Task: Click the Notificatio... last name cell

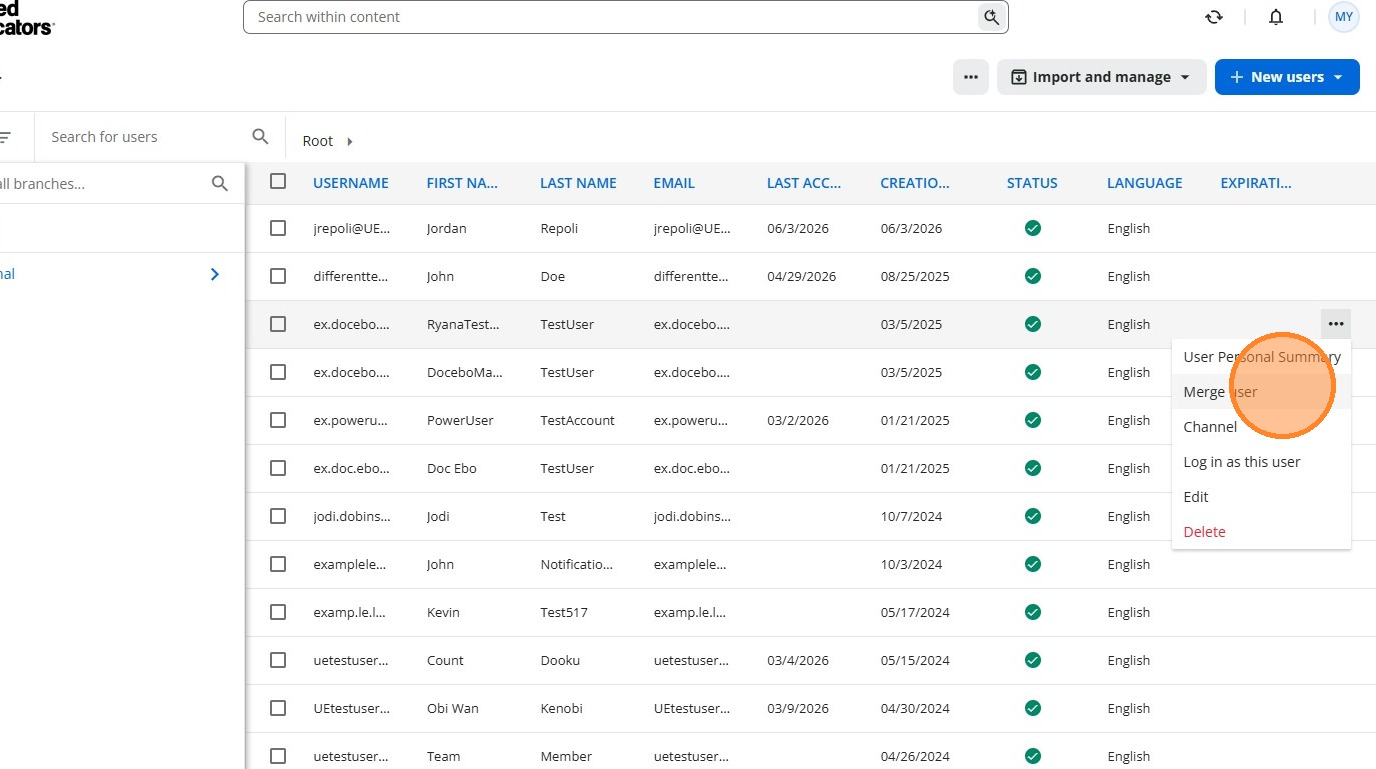Action: click(x=577, y=564)
